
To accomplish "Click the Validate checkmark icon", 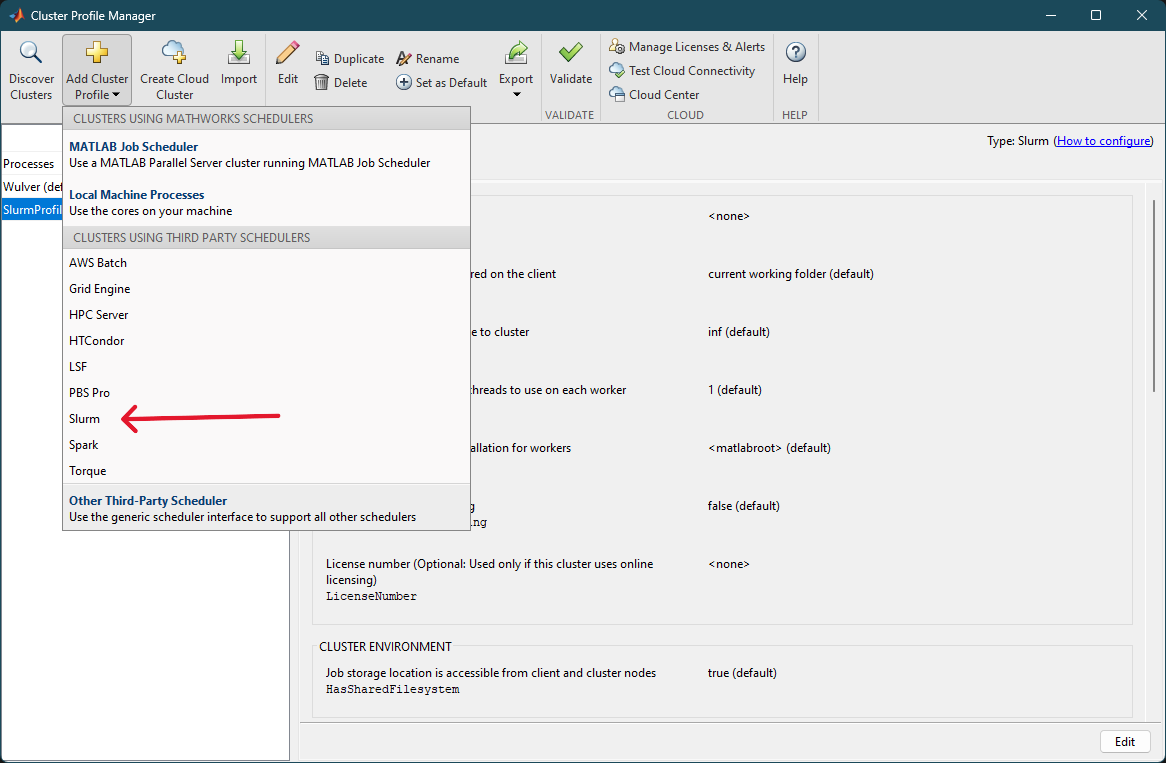I will [570, 53].
